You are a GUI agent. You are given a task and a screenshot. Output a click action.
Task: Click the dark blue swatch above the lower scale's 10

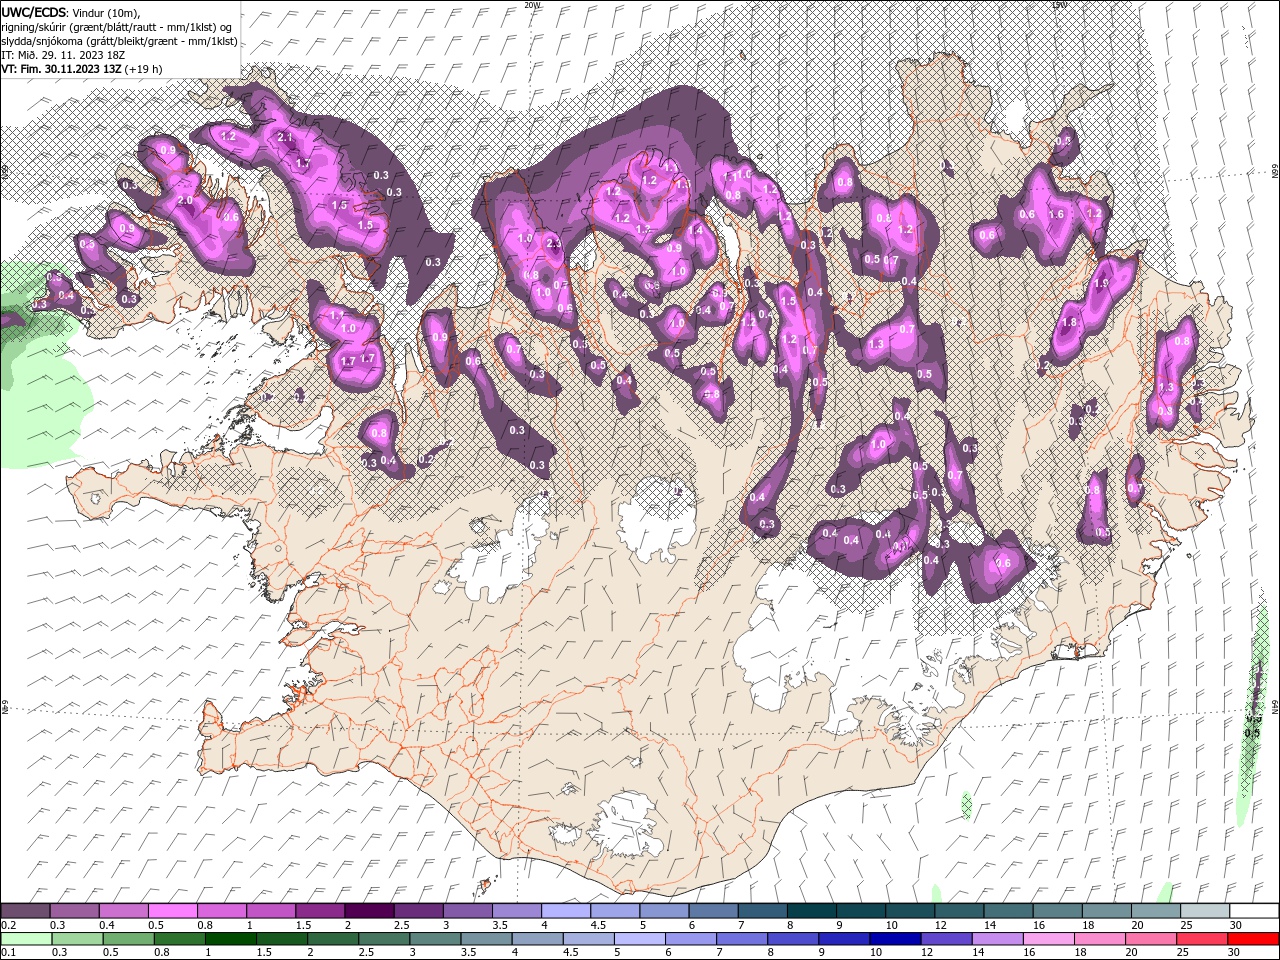coord(893,939)
